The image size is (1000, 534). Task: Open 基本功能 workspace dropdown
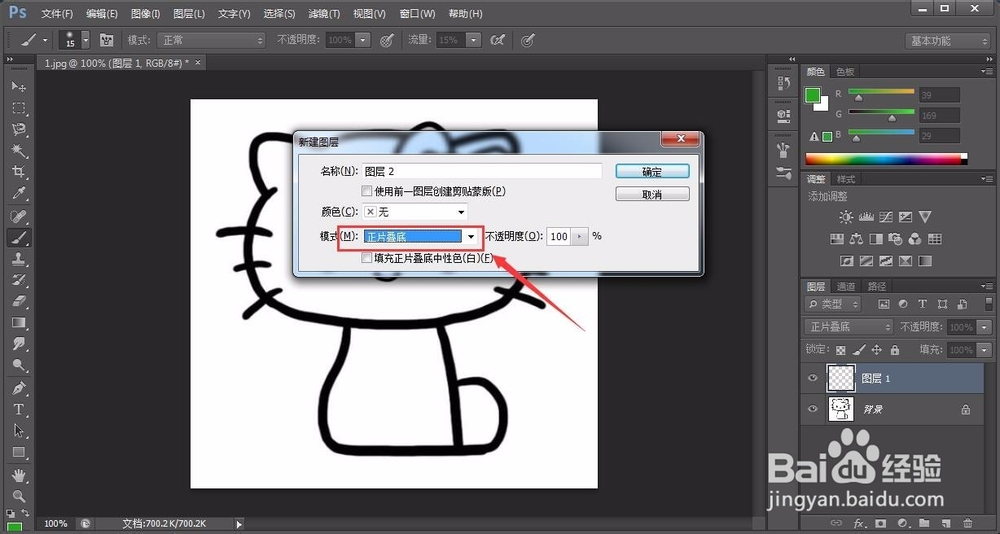pos(947,41)
